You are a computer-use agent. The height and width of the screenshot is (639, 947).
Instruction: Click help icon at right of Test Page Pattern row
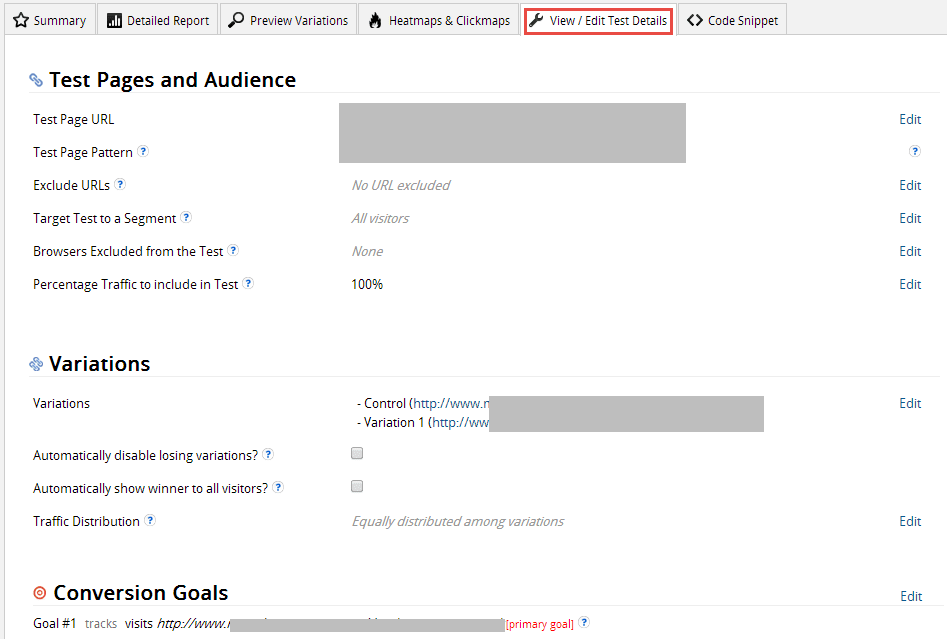[915, 151]
